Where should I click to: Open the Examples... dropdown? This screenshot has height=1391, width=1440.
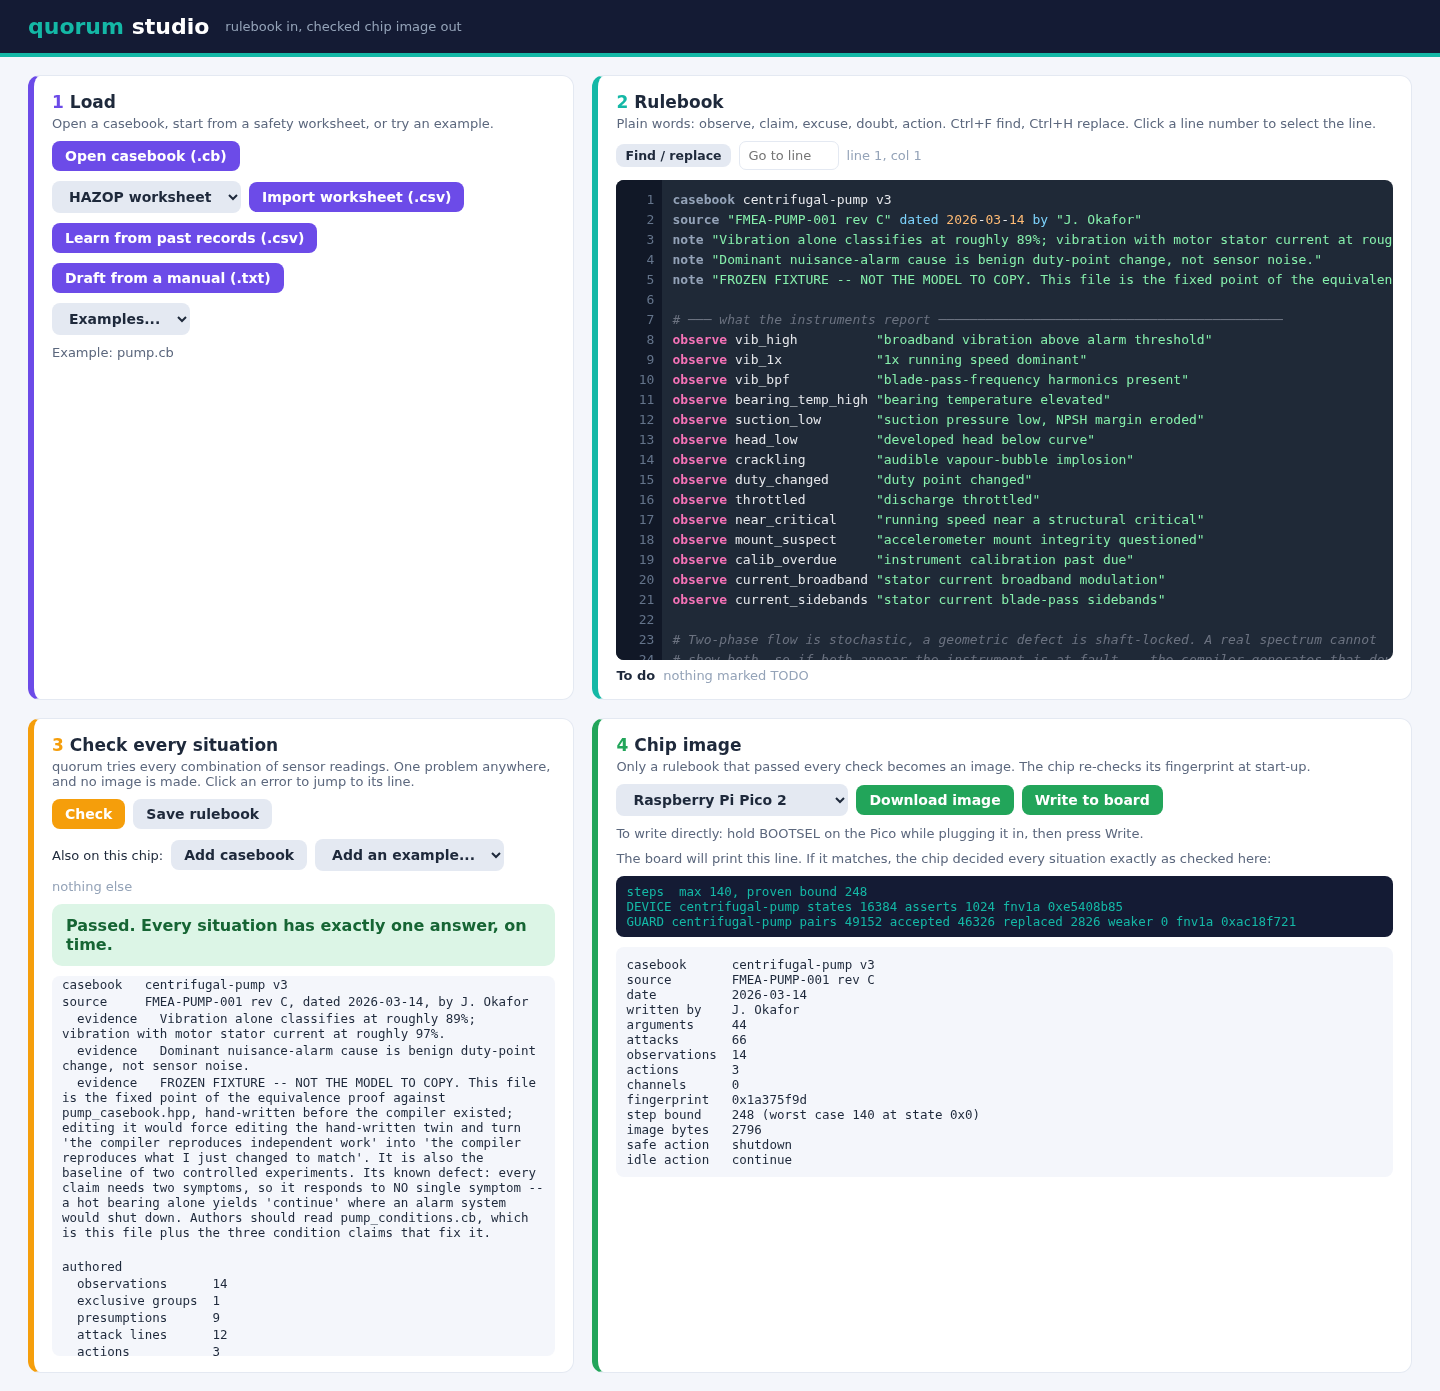[x=121, y=319]
